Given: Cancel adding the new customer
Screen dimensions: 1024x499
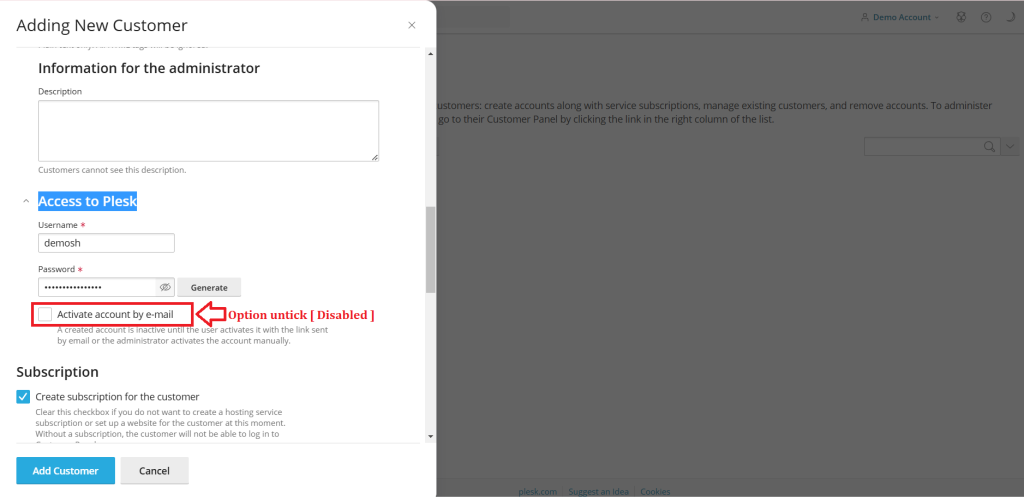Looking at the screenshot, I should 155,470.
